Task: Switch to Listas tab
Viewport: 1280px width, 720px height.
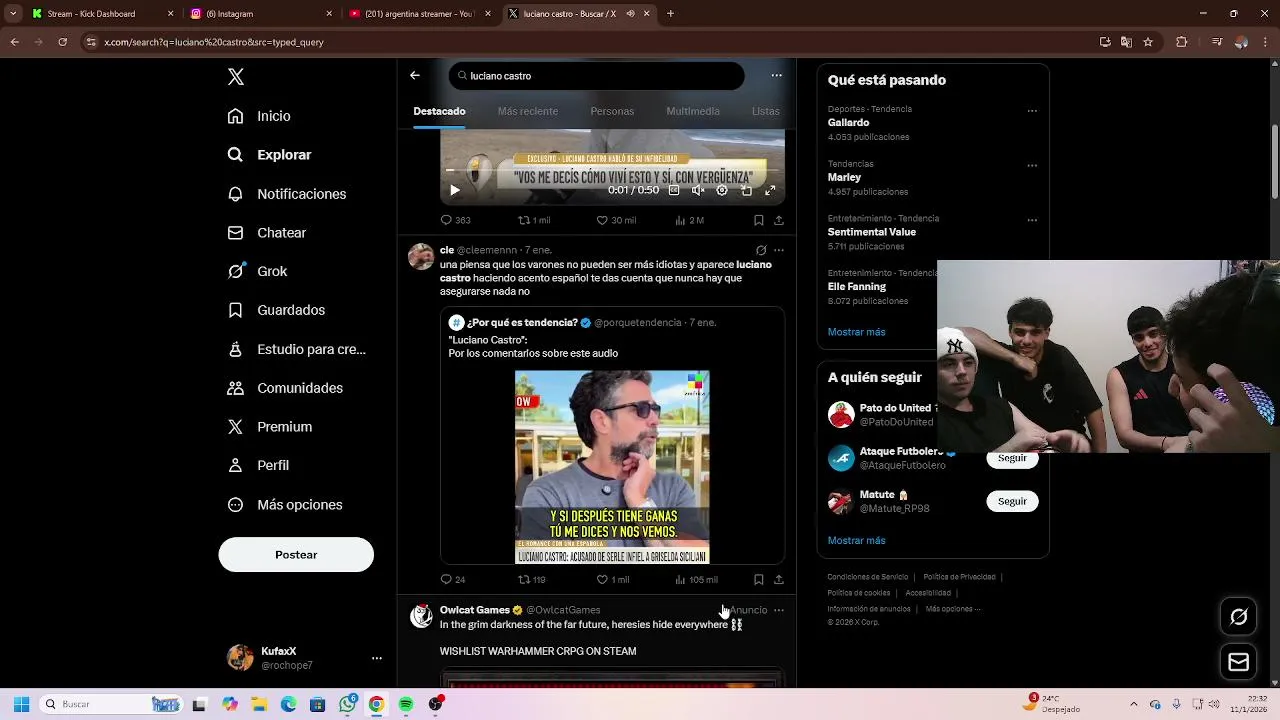Action: click(766, 111)
